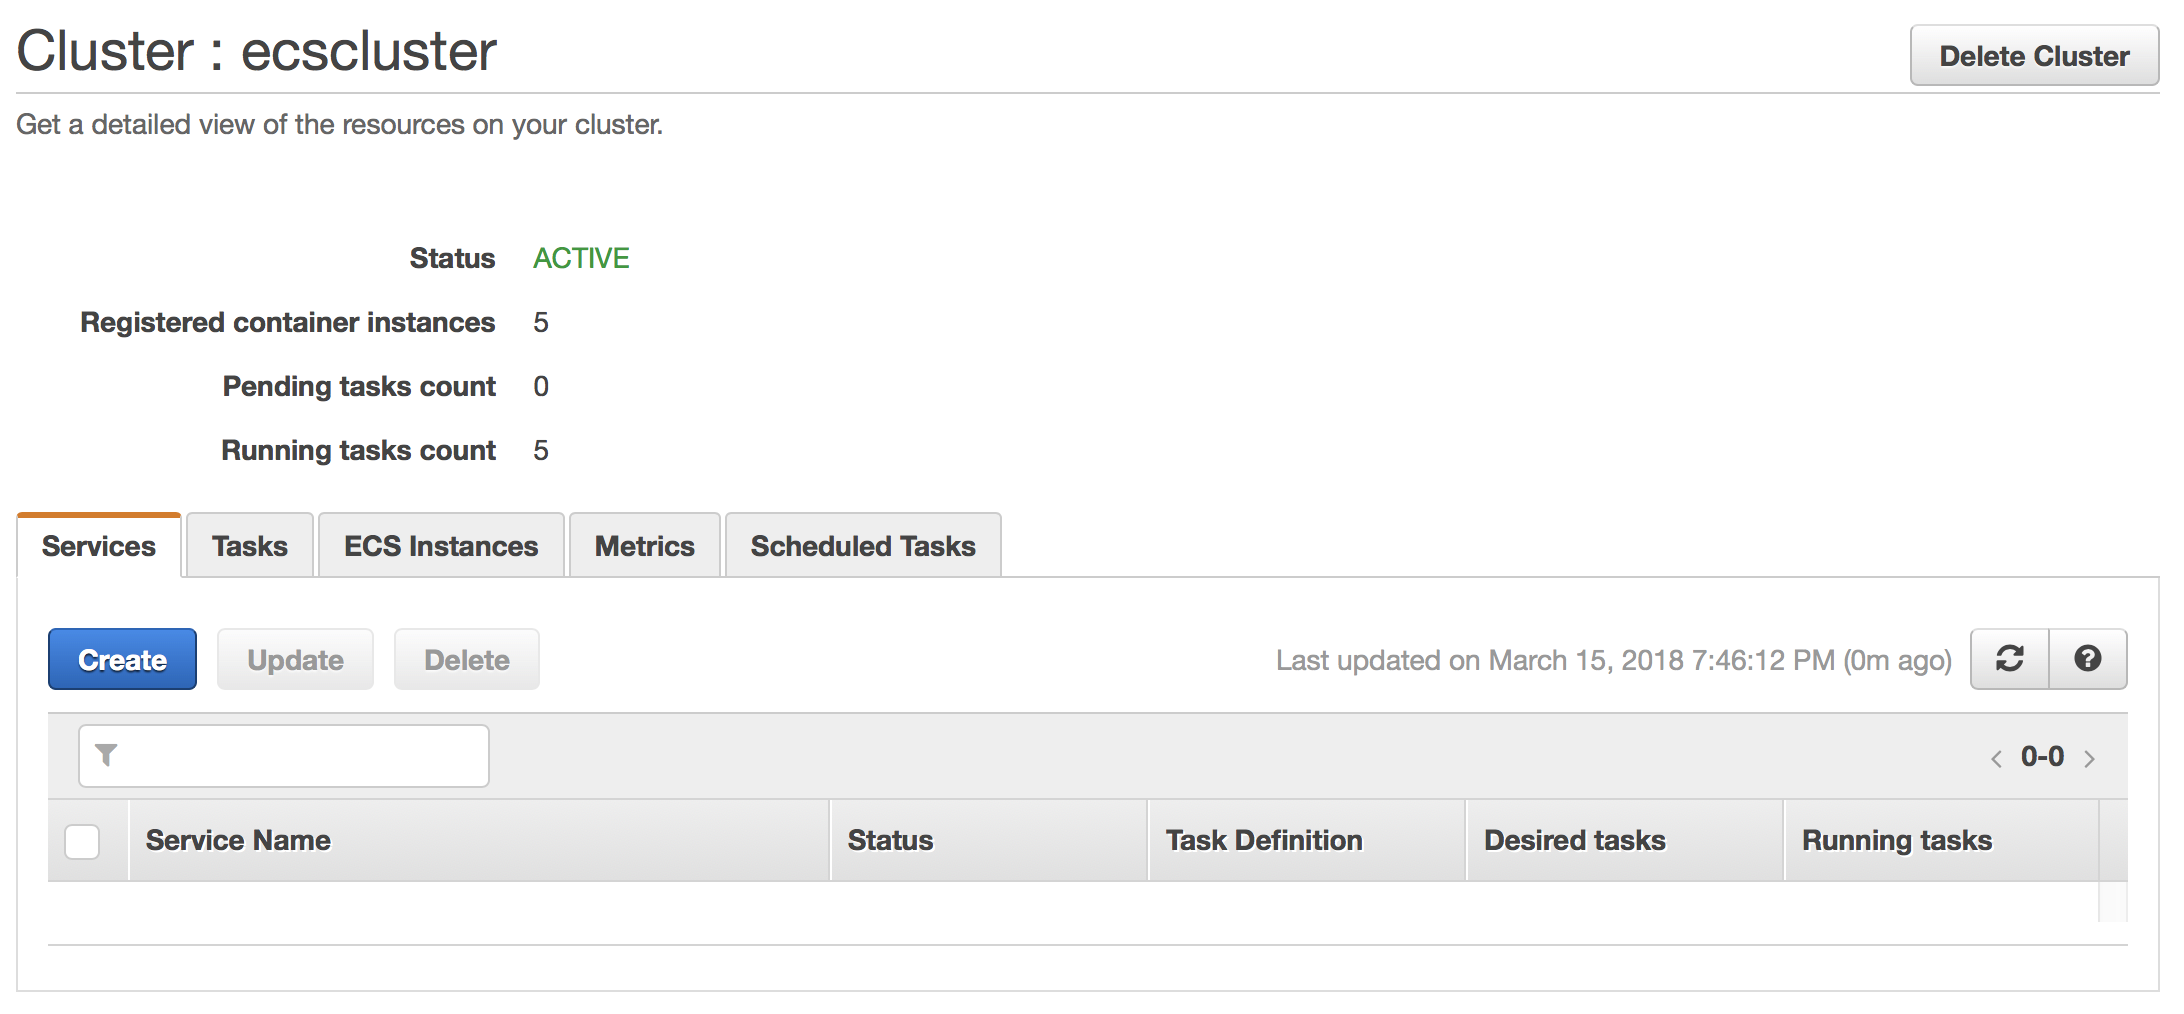The width and height of the screenshot is (2184, 1014).
Task: Click the refresh services icon
Action: point(2010,659)
